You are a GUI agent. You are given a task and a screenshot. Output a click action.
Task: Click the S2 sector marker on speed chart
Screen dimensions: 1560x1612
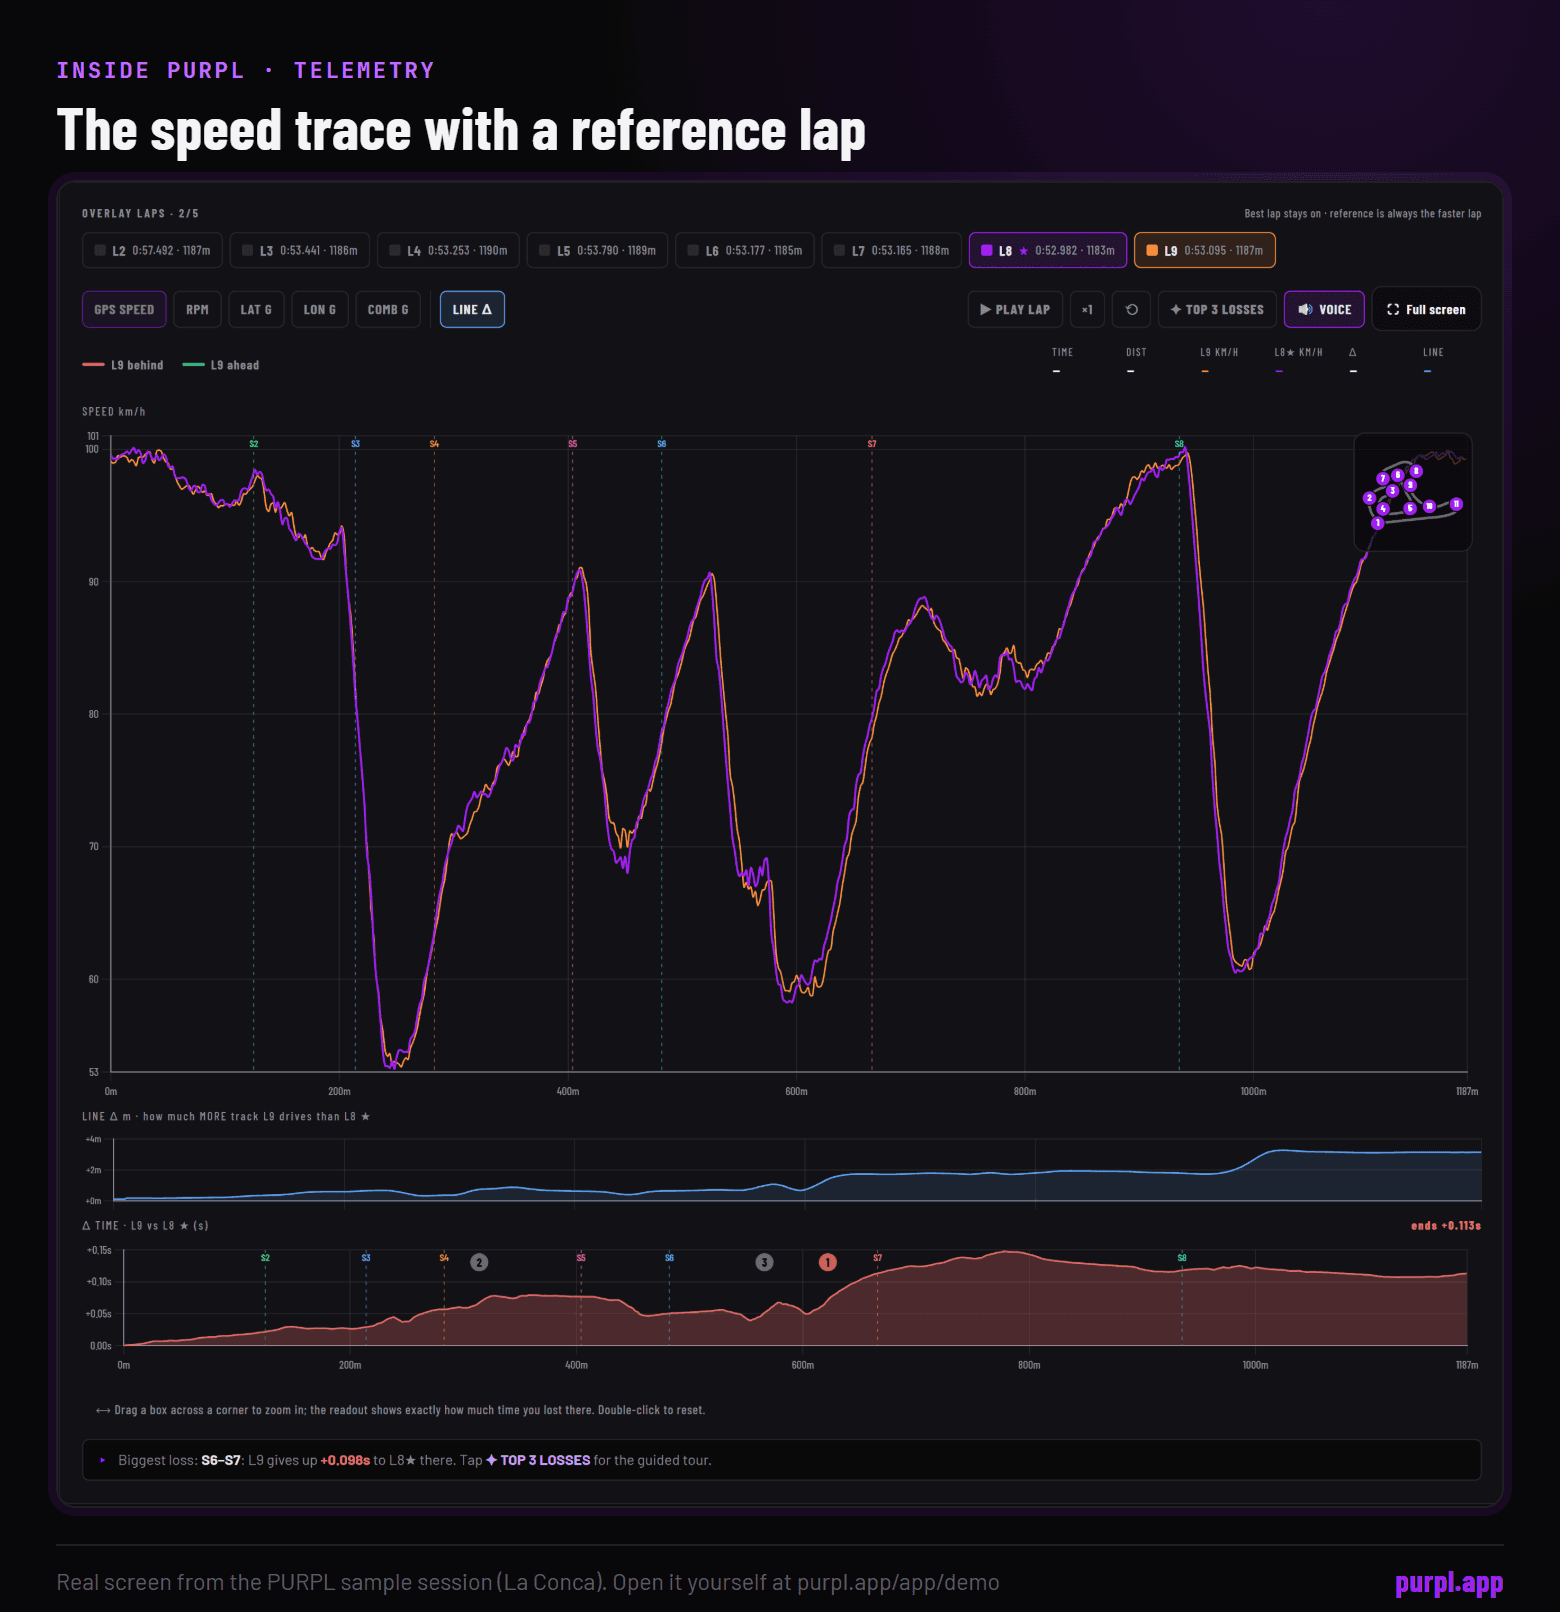(x=253, y=443)
